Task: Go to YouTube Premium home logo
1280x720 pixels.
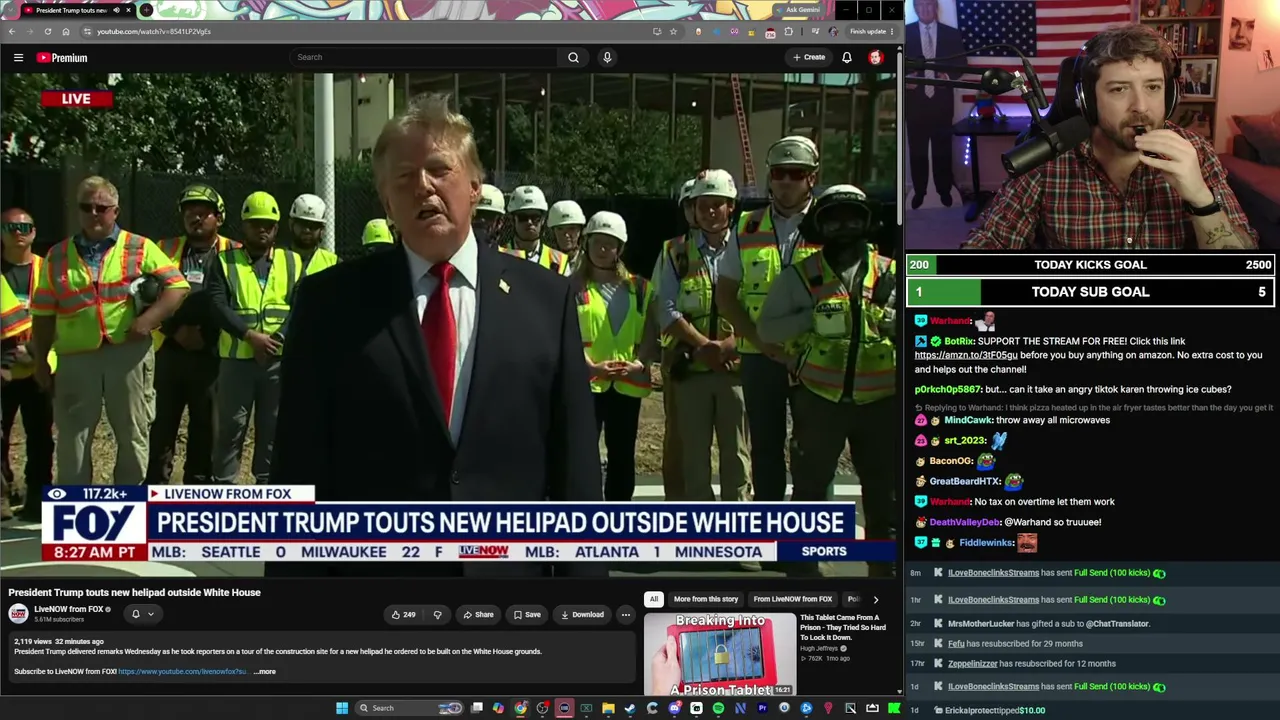Action: coord(62,57)
